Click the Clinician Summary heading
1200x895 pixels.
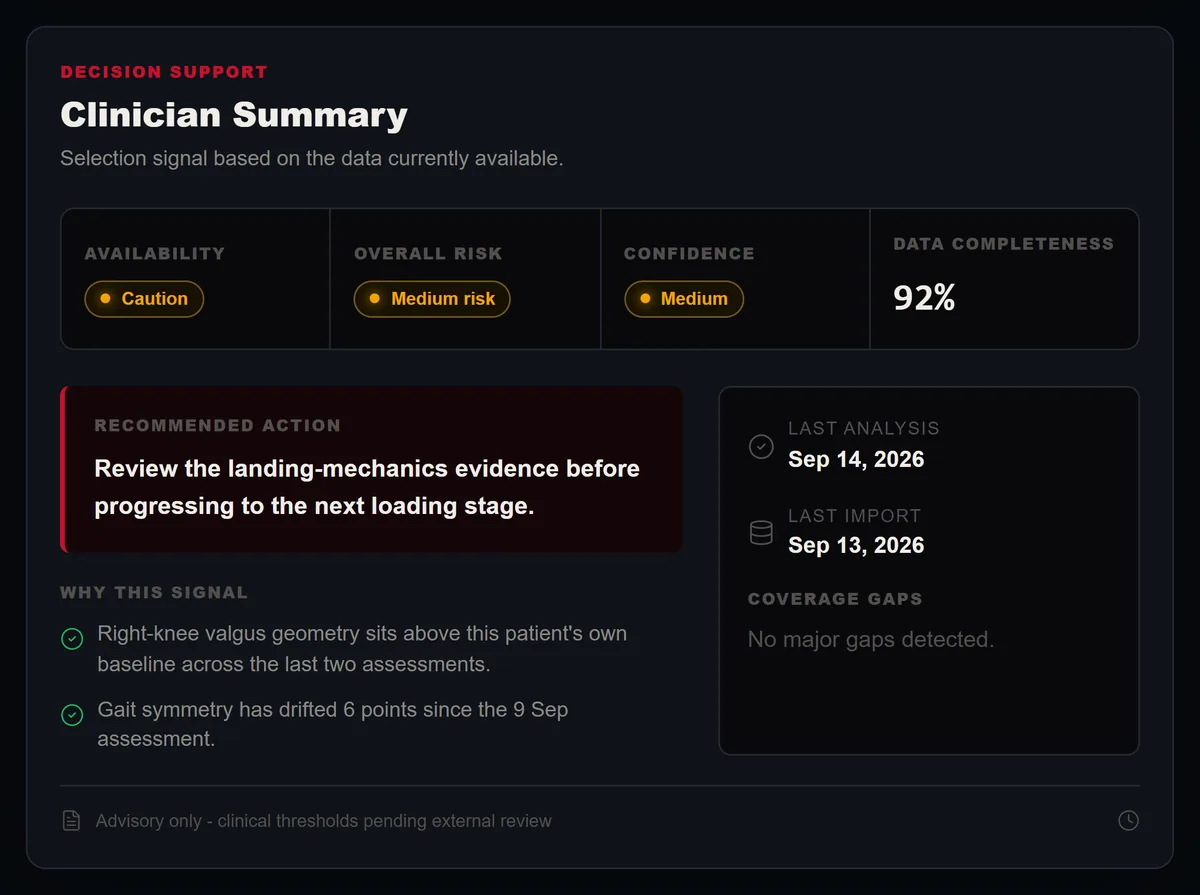(x=234, y=114)
